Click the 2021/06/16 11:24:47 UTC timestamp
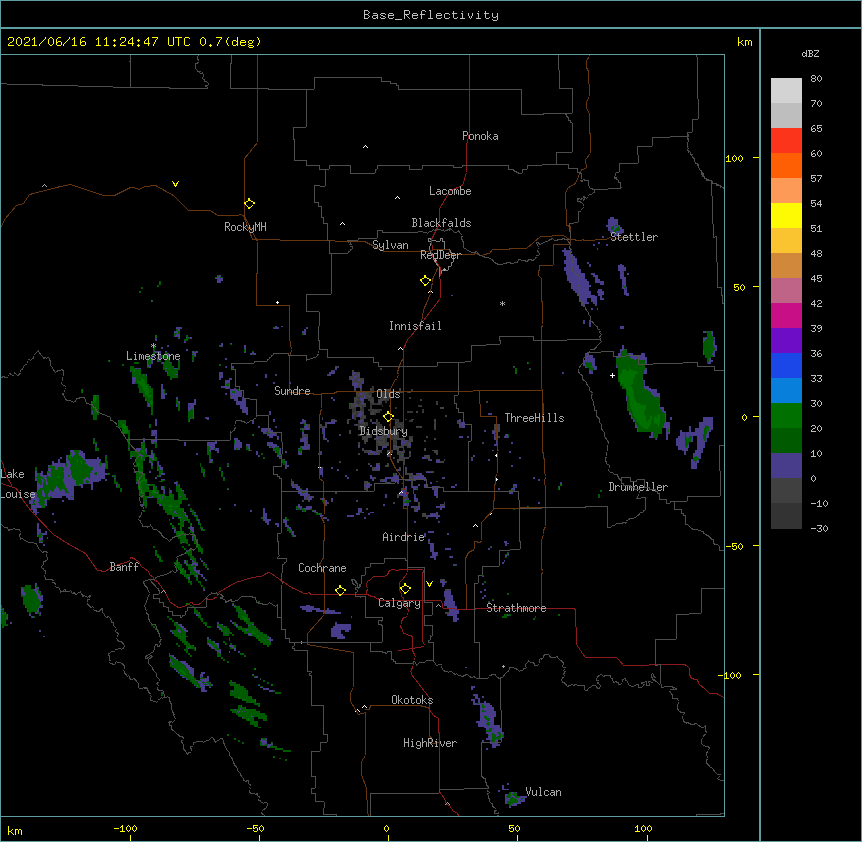Screen dimensions: 862x842 134,42
